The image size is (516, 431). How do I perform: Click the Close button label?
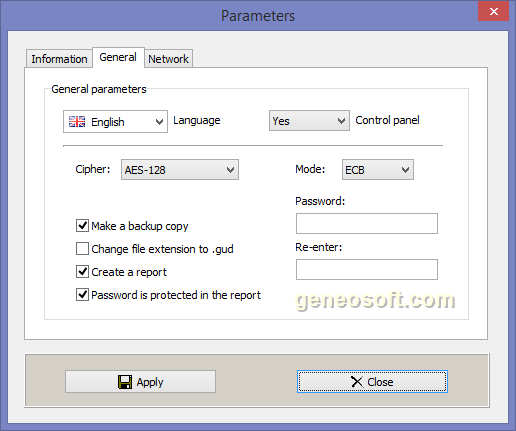(380, 382)
